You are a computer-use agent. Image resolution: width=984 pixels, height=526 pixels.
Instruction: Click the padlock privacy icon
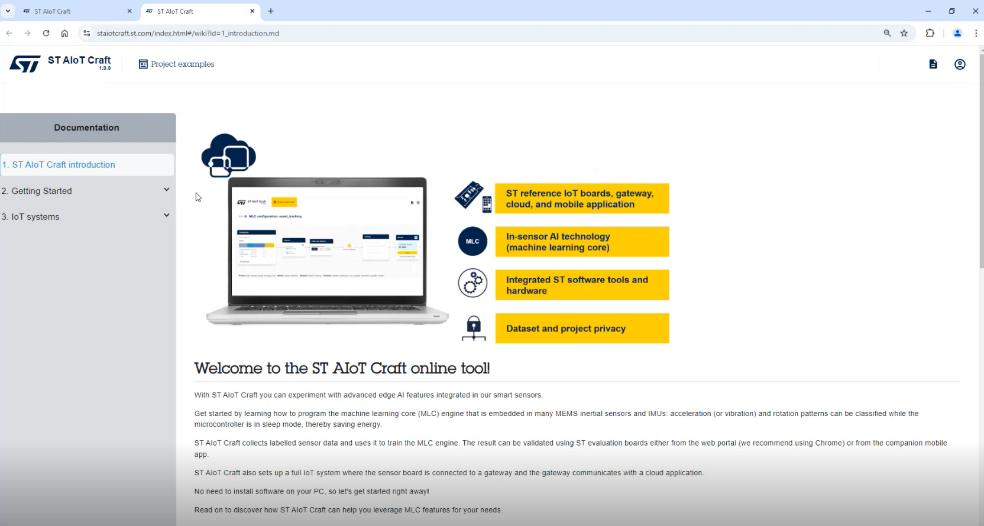click(474, 328)
